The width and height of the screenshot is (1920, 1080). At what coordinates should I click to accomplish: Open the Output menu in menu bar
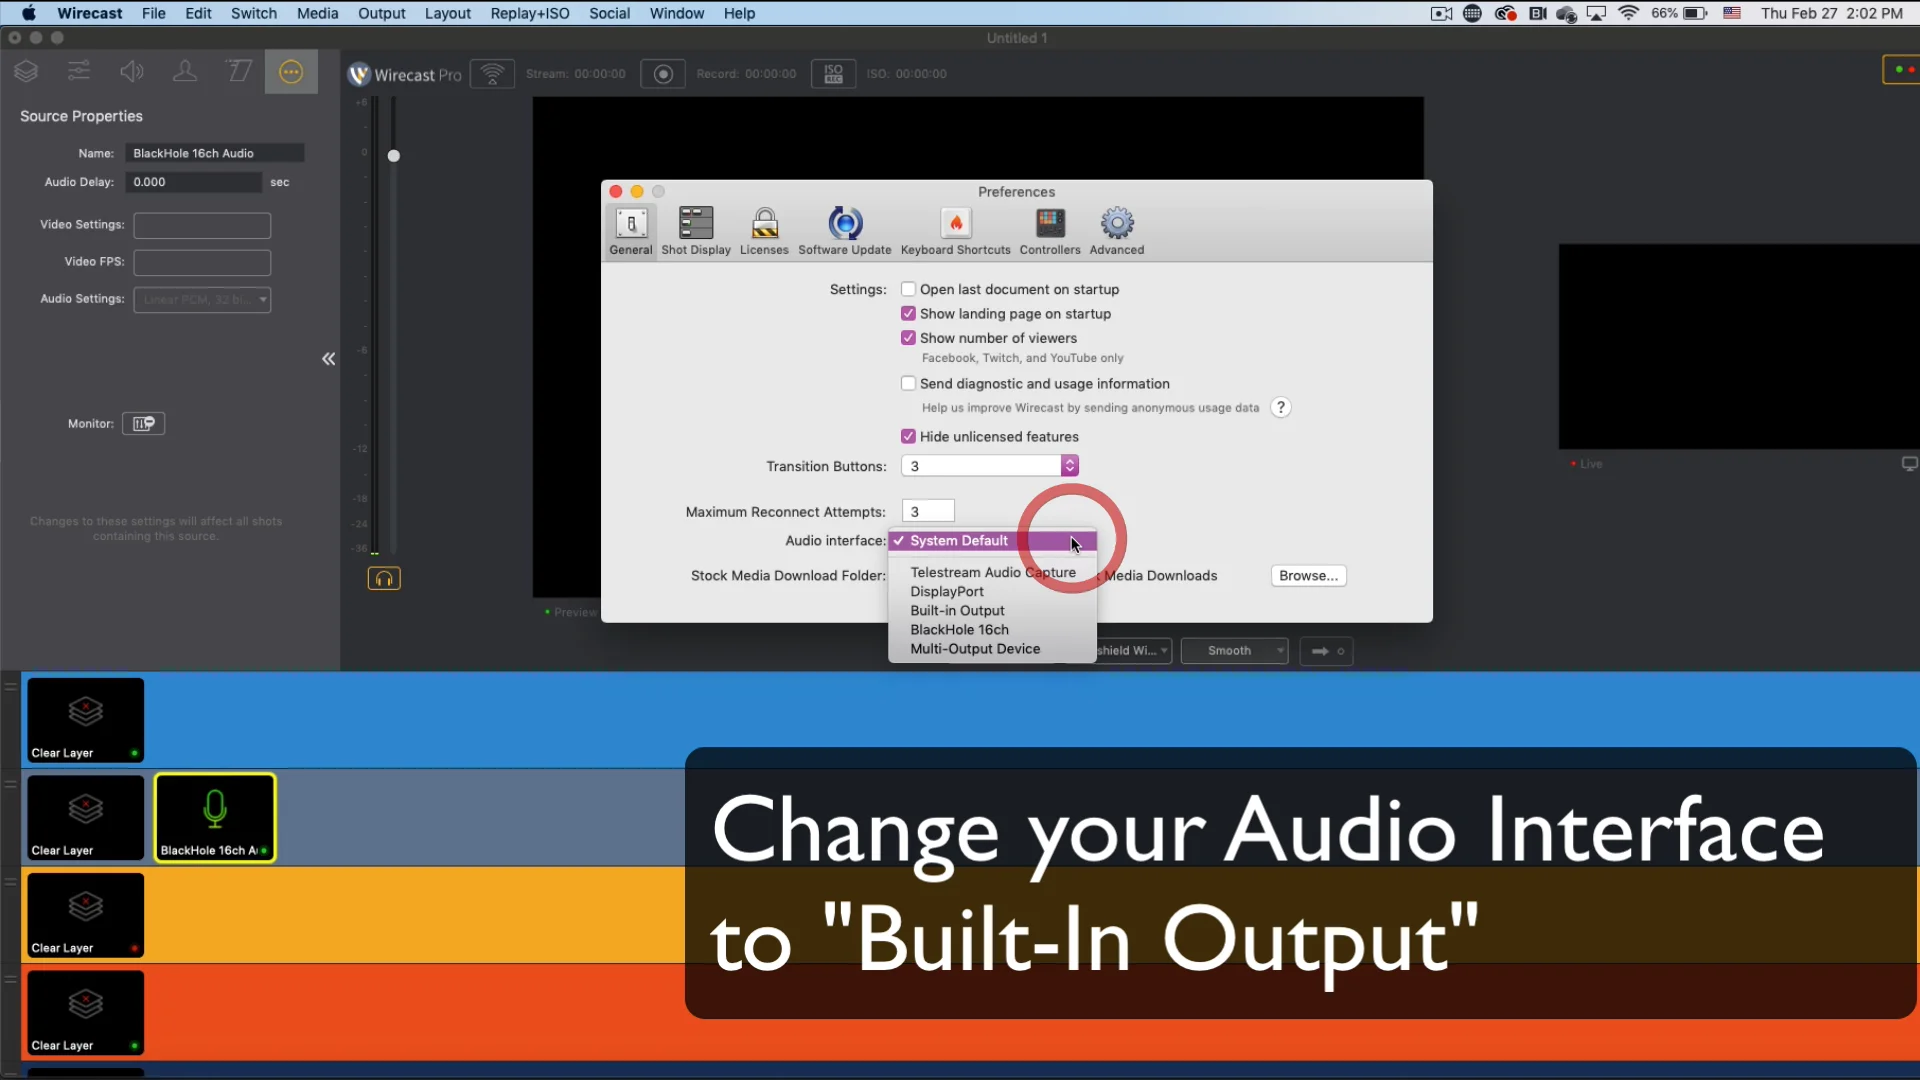[x=381, y=13]
